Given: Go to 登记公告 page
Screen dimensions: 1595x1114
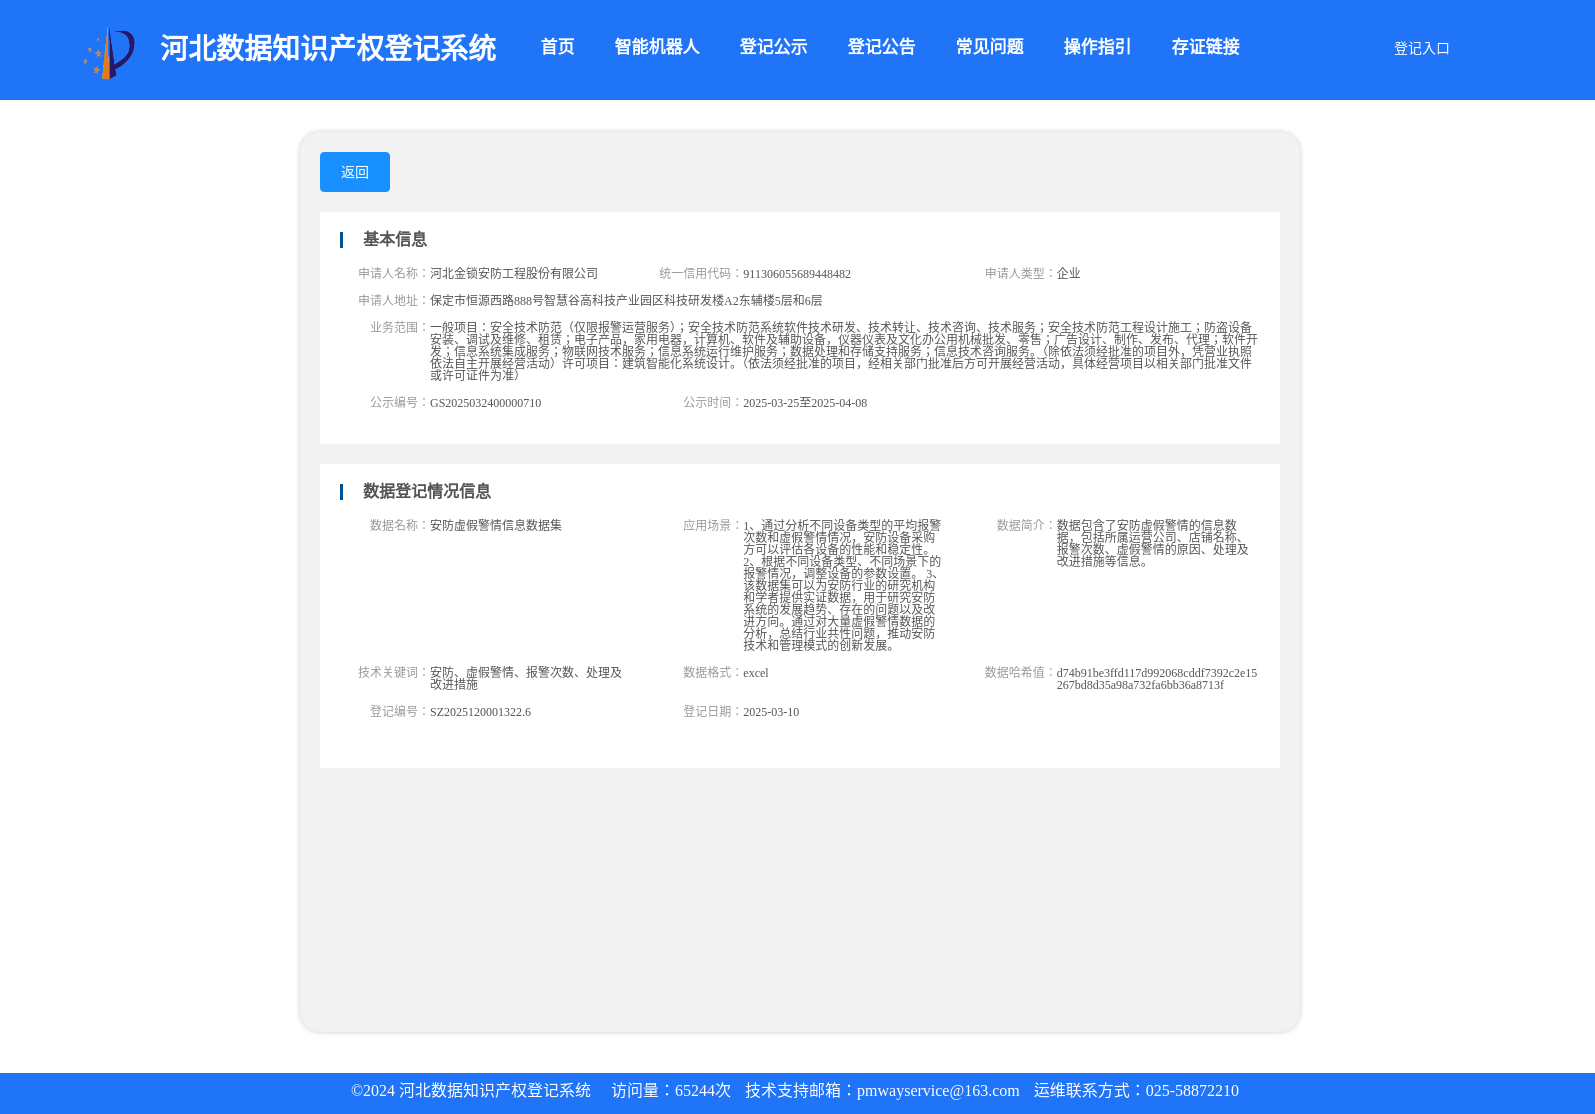Looking at the screenshot, I should (881, 47).
